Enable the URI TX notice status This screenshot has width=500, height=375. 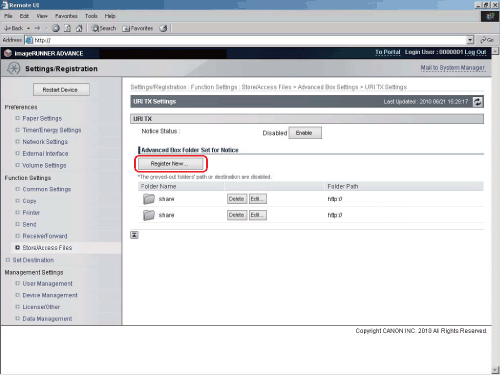point(305,133)
